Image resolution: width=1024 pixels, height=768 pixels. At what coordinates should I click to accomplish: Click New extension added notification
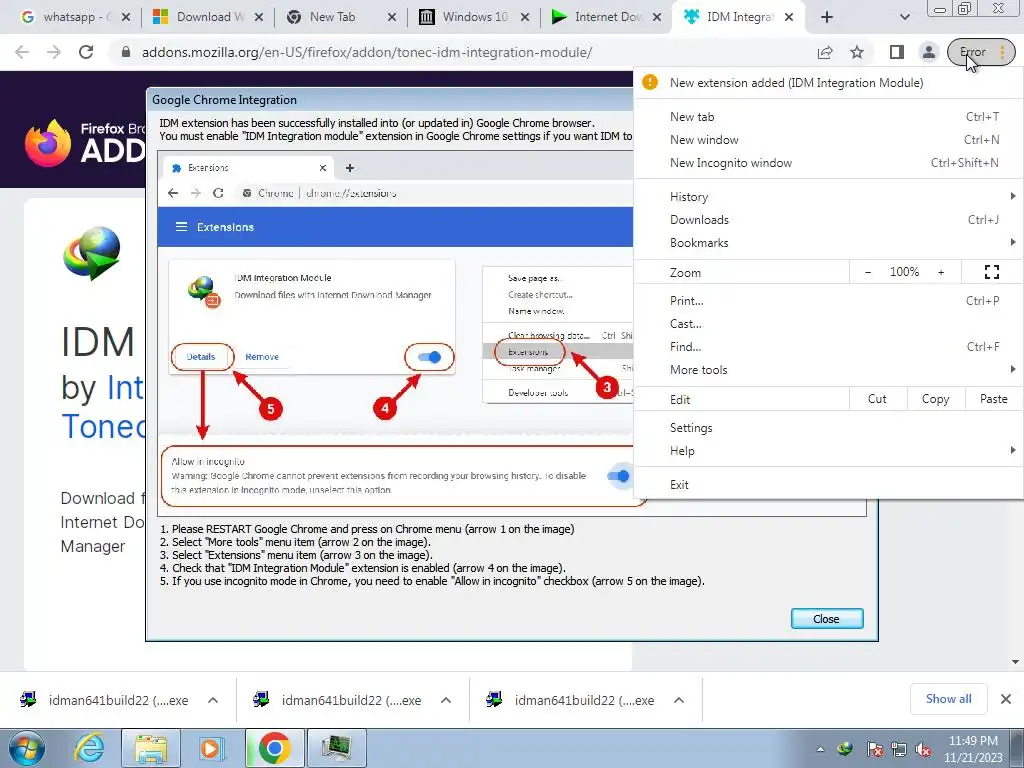(x=829, y=83)
